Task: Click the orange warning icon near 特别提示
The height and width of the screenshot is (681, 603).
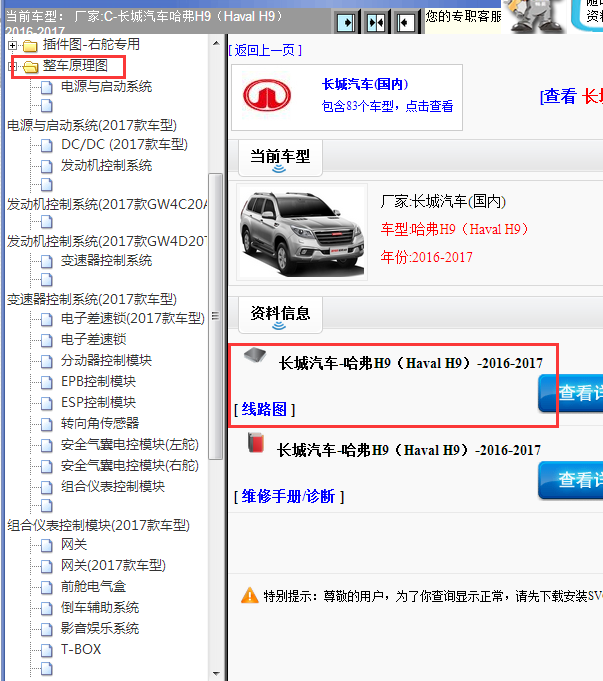Action: pyautogui.click(x=250, y=595)
